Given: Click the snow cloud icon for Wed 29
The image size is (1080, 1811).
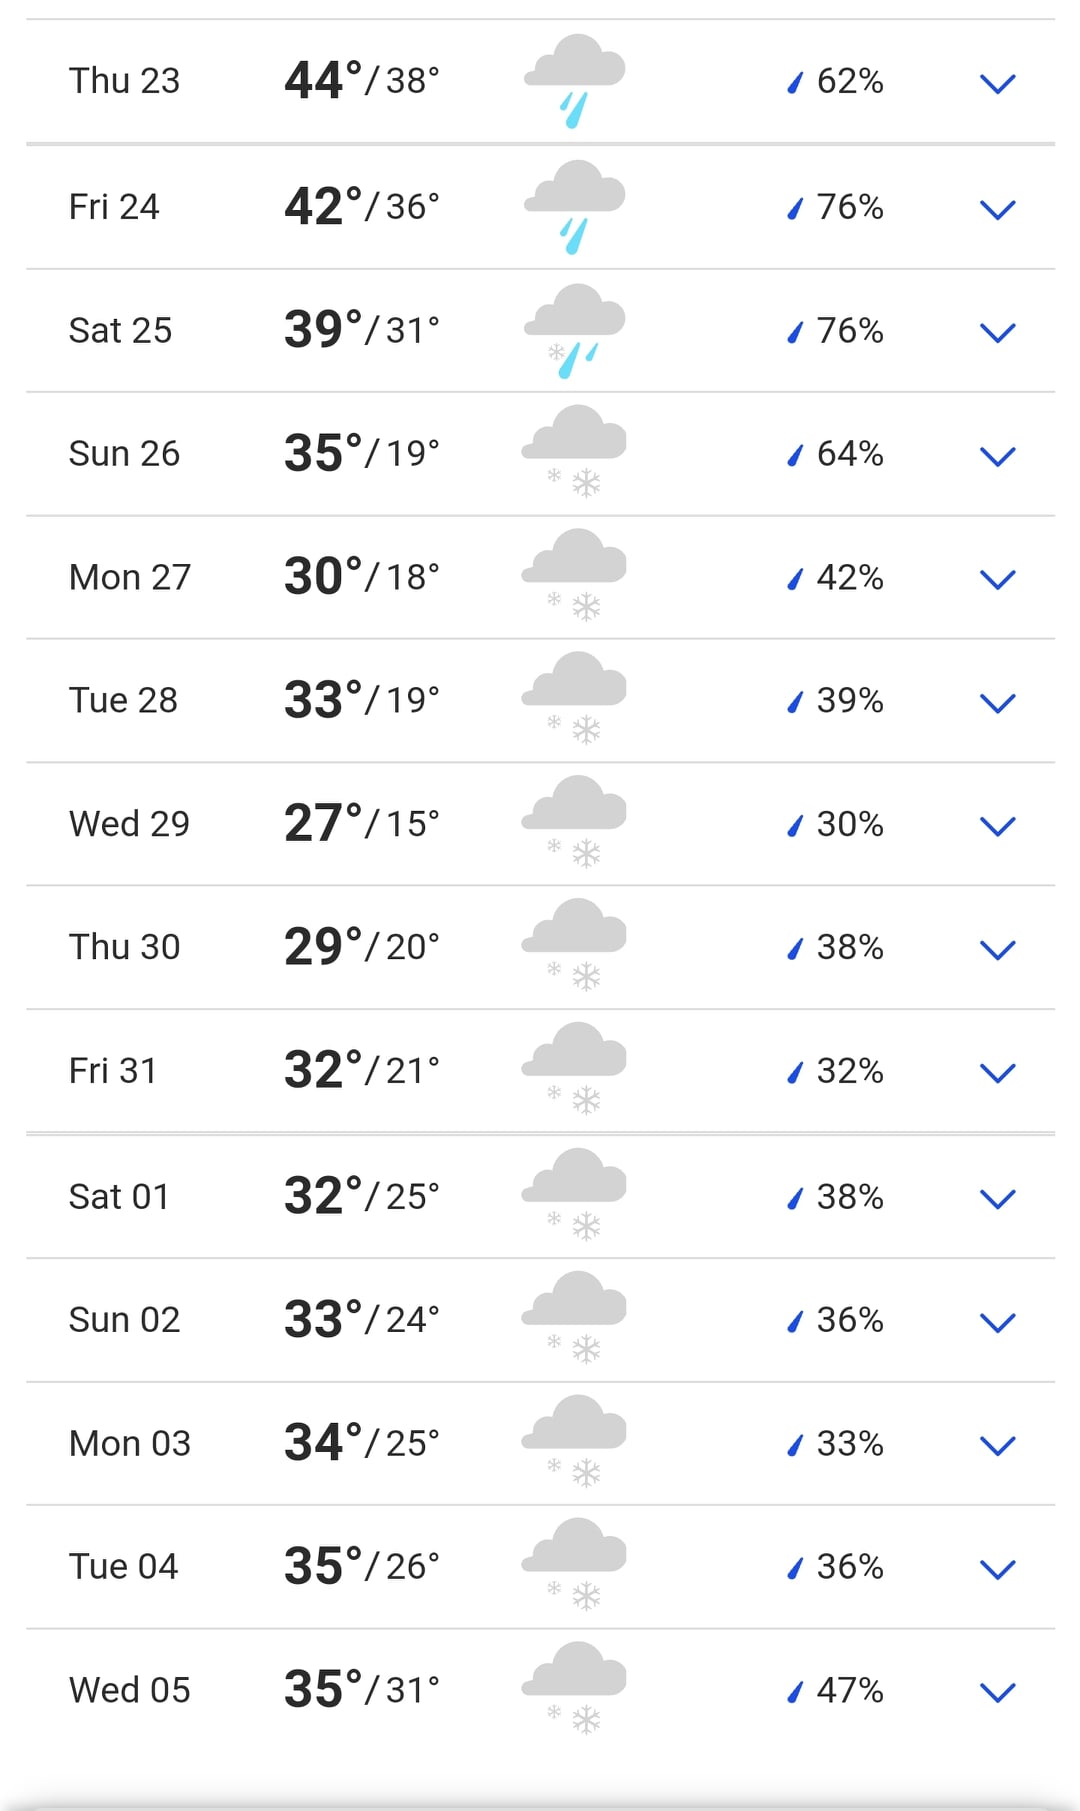Looking at the screenshot, I should click(x=574, y=822).
